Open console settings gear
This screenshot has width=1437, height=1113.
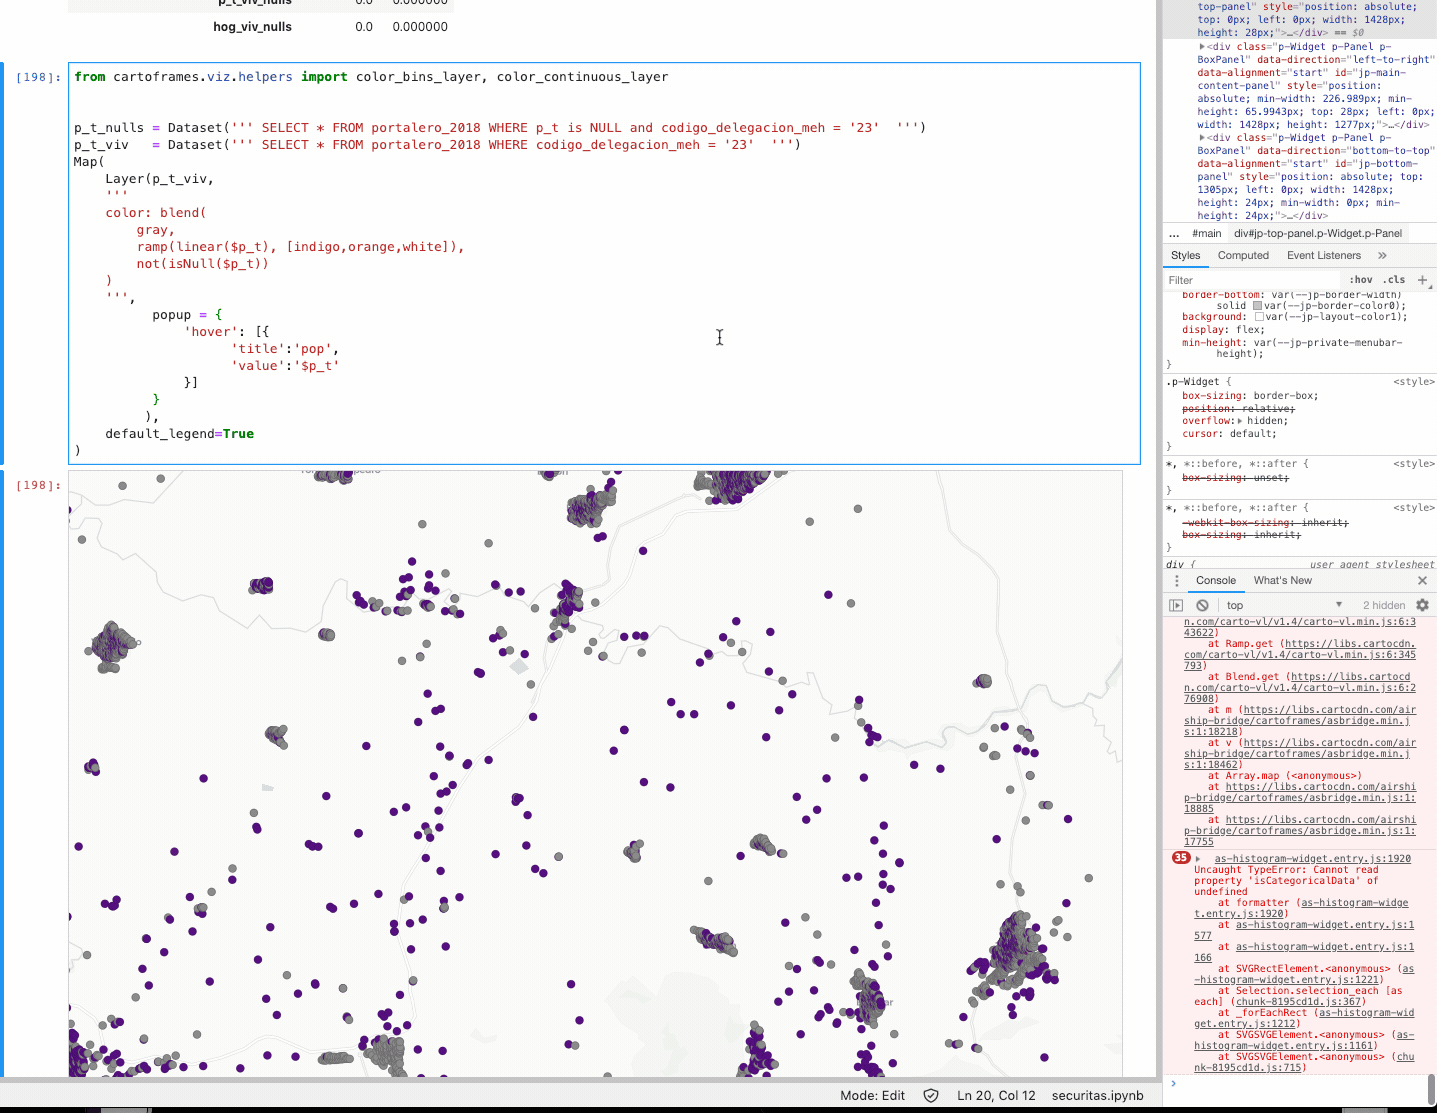(1422, 605)
